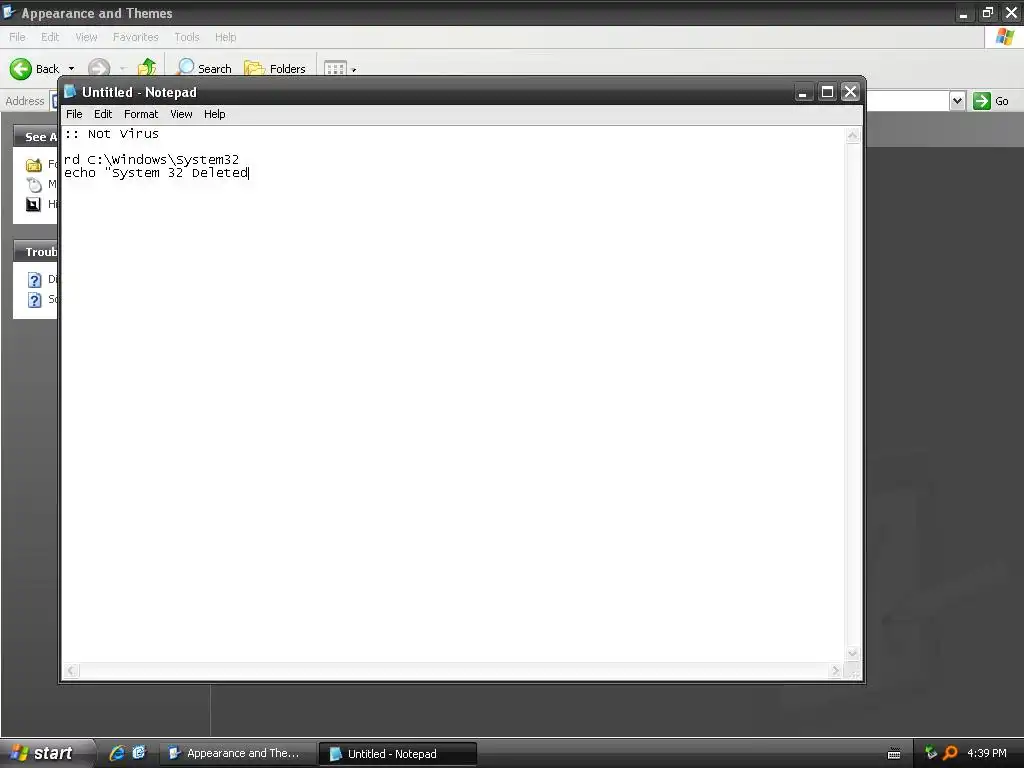Image resolution: width=1024 pixels, height=768 pixels.
Task: Click the second help icon in Troubleshooters panel
Action: 35,300
